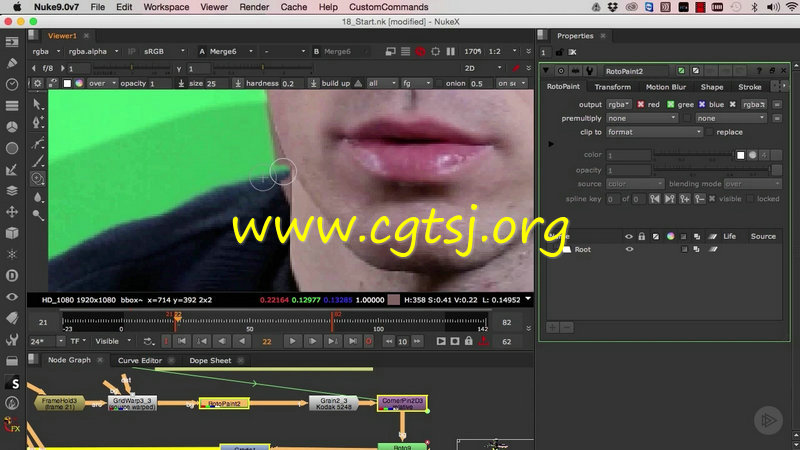Pause the viewer updates
The height and width of the screenshot is (450, 800).
tap(451, 52)
